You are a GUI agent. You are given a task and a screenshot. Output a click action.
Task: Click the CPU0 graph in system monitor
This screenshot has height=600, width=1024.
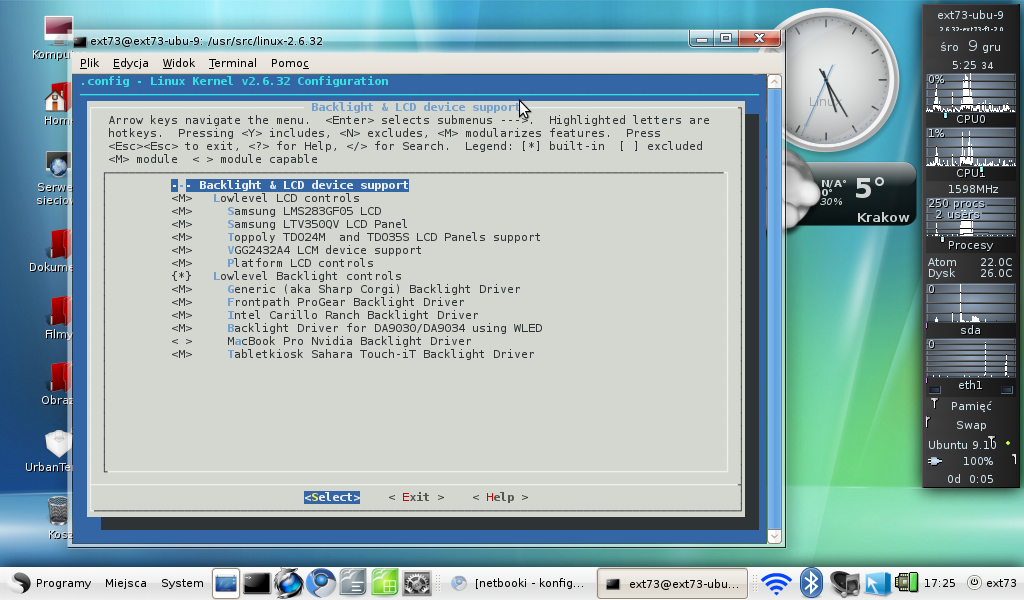click(x=970, y=94)
